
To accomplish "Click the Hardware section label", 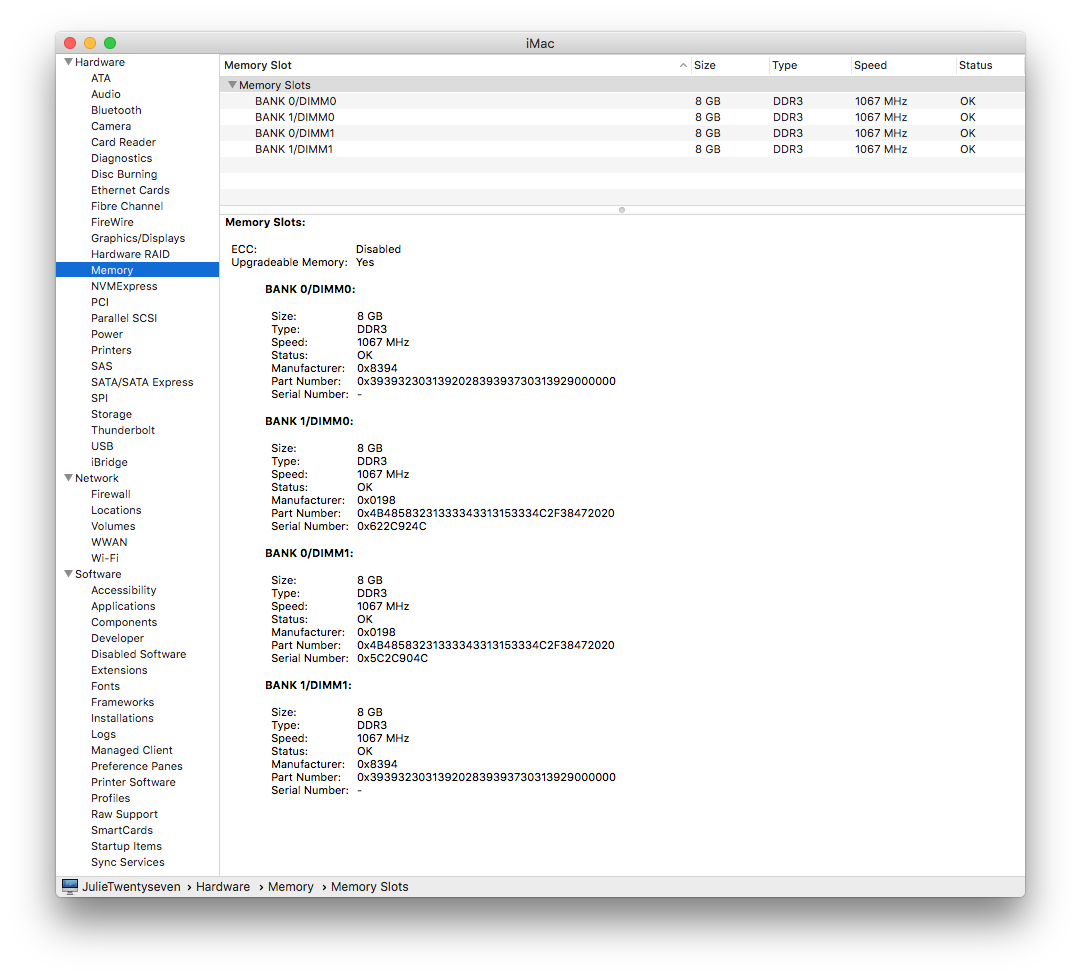I will [100, 62].
